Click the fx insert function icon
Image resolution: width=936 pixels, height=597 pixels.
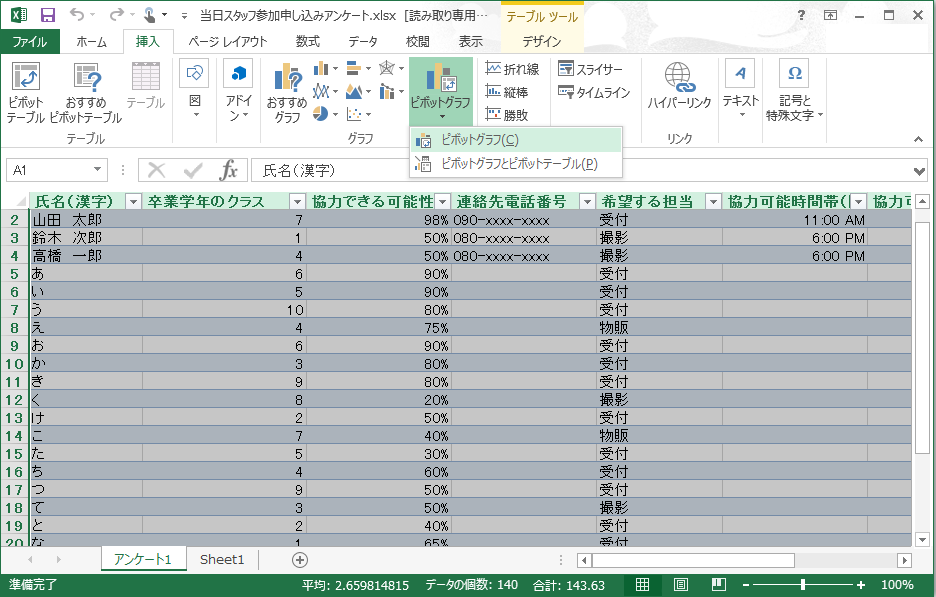point(228,170)
